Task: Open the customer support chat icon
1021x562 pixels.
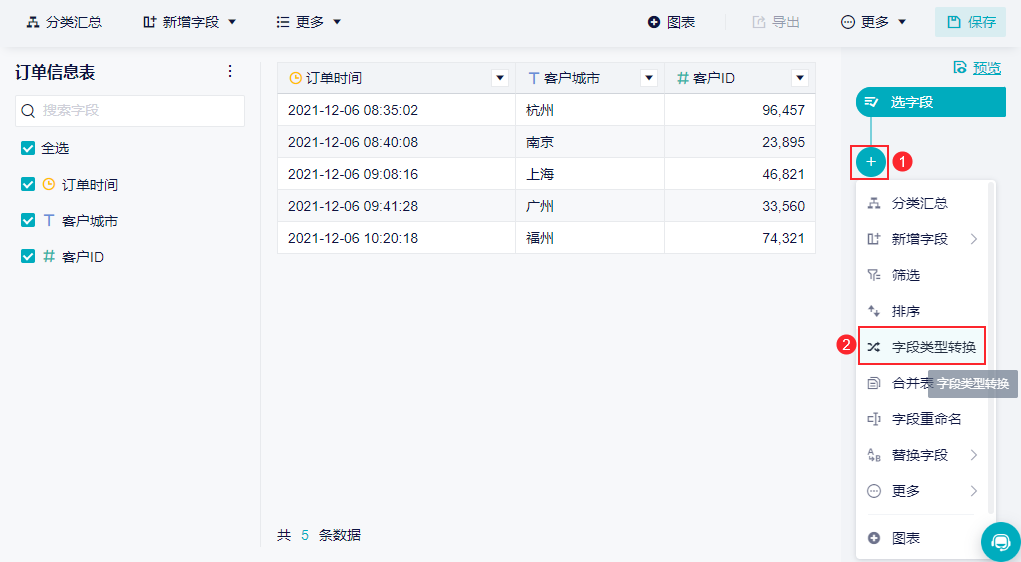Action: pyautogui.click(x=1000, y=541)
